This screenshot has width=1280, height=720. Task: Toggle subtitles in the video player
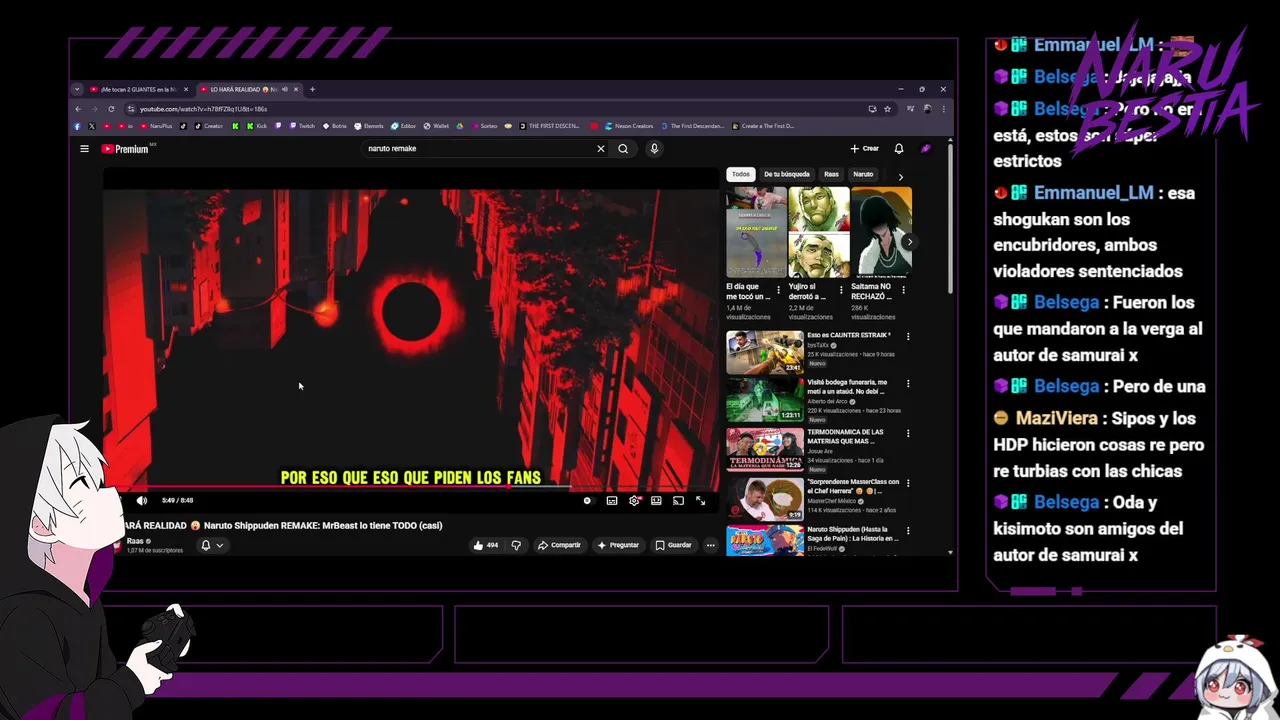(611, 501)
